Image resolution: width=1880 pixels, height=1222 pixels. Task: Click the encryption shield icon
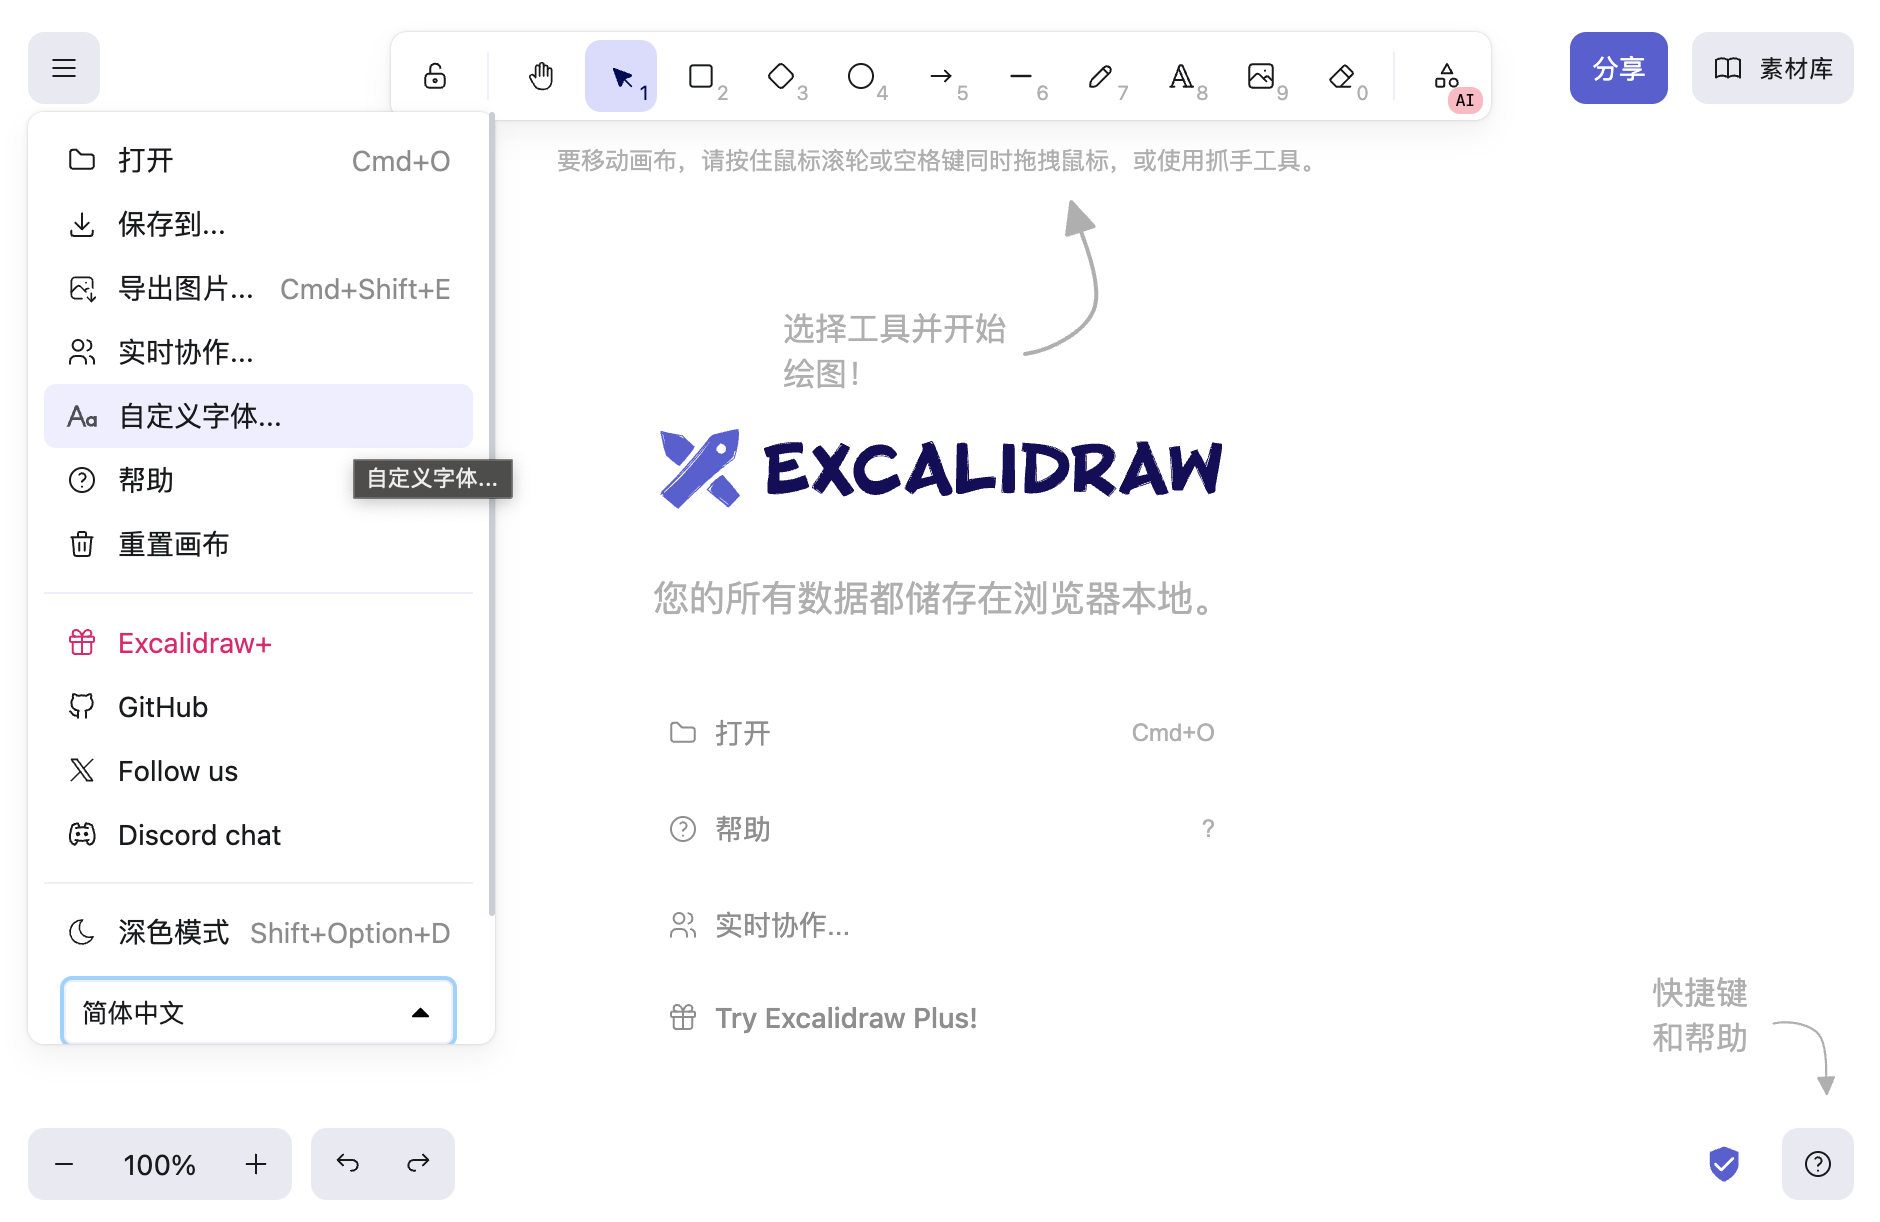click(x=1724, y=1163)
